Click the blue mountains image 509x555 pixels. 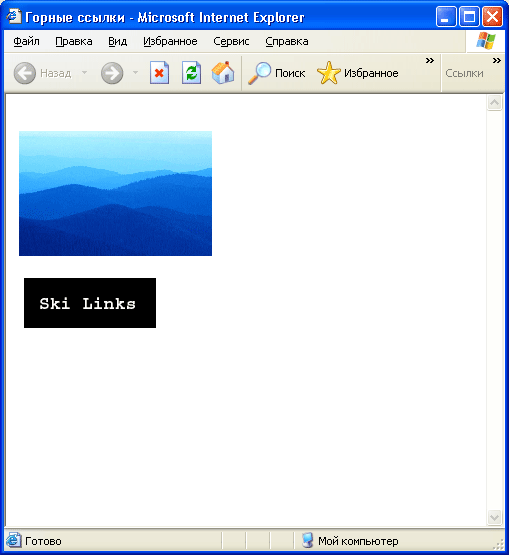point(115,193)
